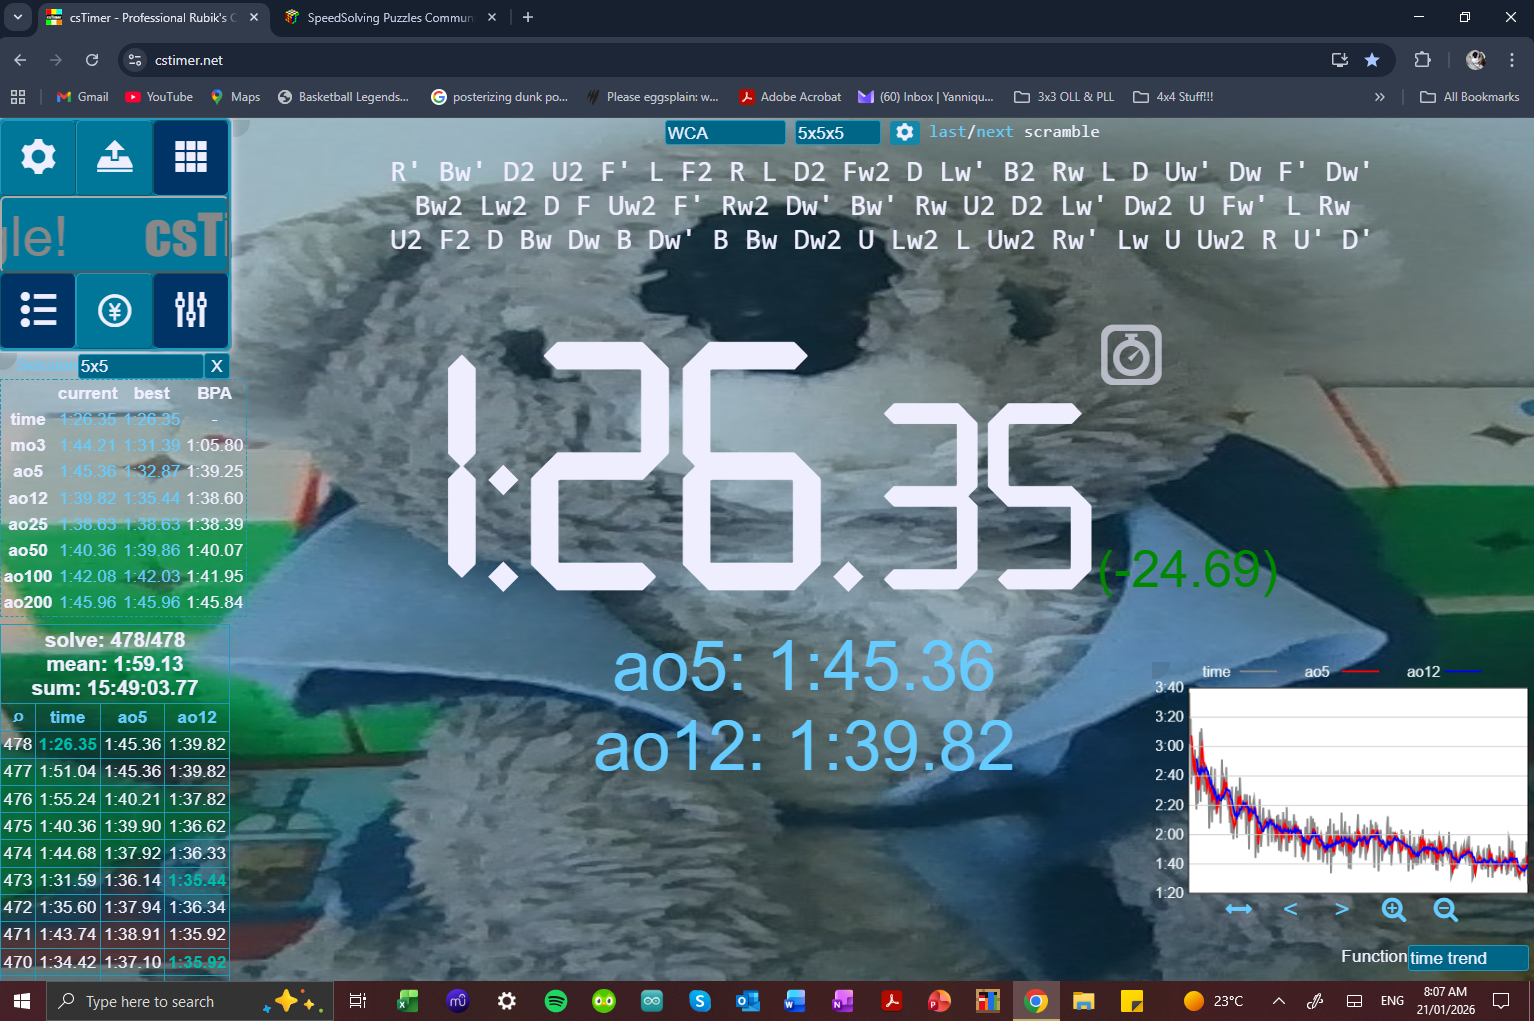Screen dimensions: 1534x1021
Task: Click the main ao12: 1:39.82 text
Action: click(x=804, y=746)
